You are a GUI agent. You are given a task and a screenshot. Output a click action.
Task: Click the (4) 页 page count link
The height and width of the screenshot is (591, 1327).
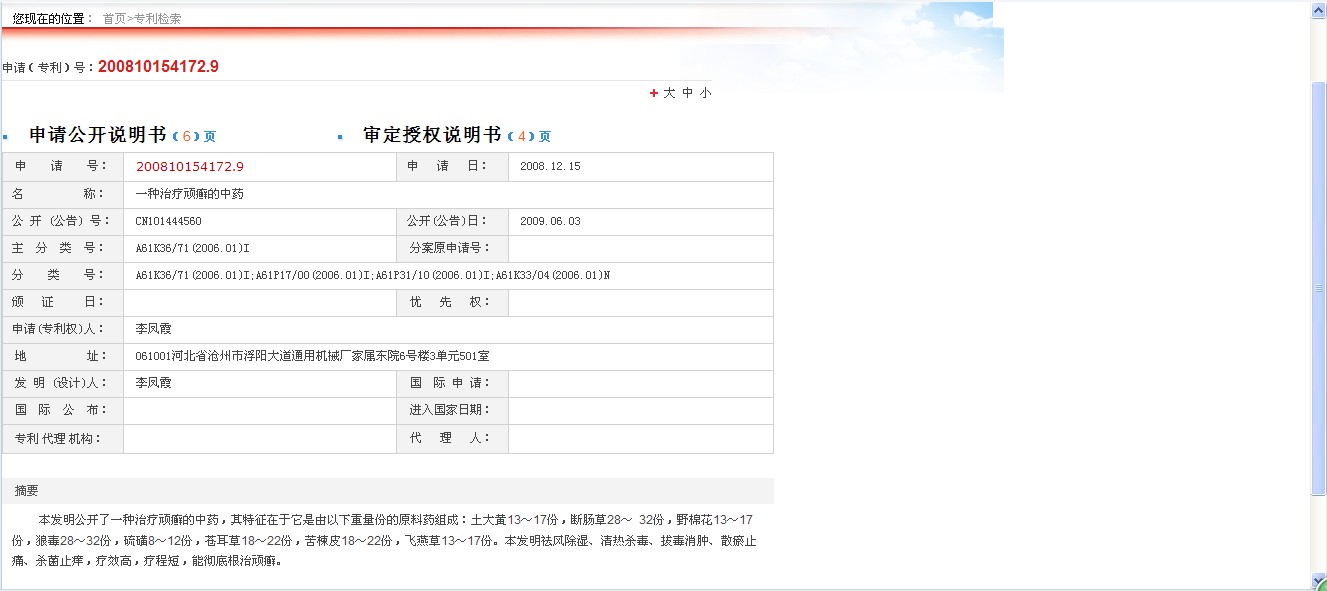tap(529, 136)
